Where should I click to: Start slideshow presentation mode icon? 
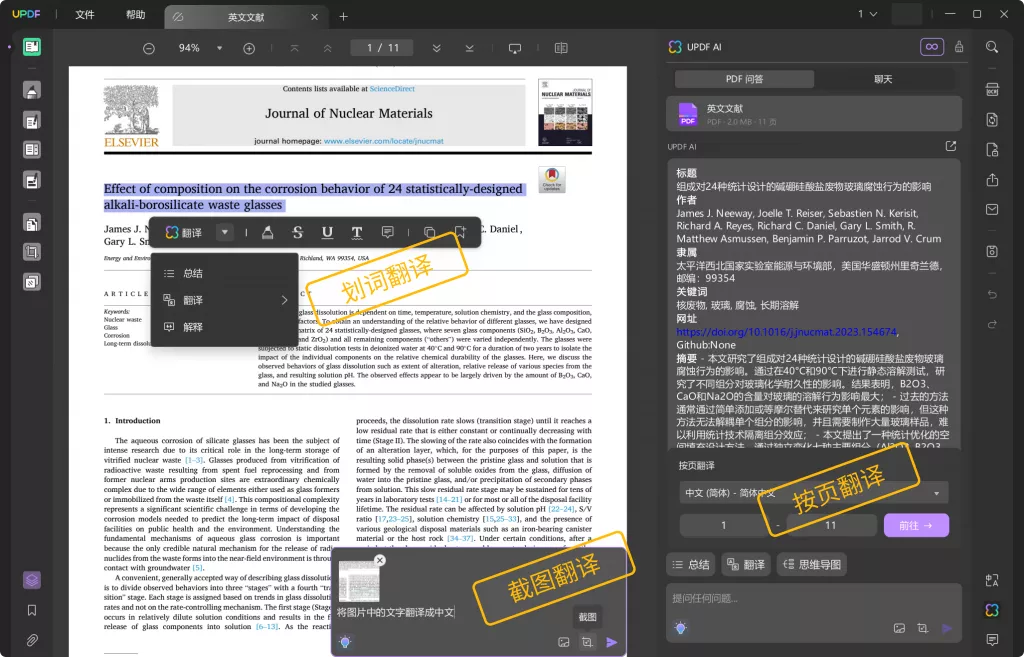pyautogui.click(x=515, y=48)
